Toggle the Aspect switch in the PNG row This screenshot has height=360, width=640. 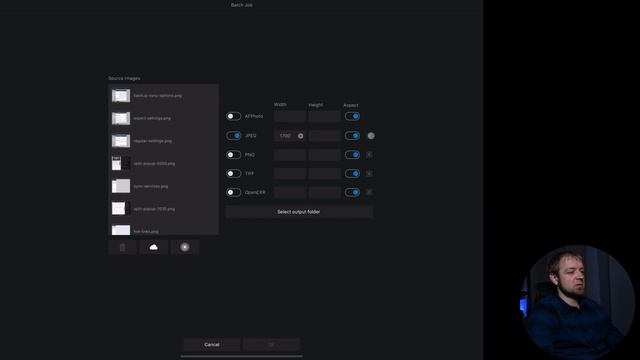tap(352, 155)
